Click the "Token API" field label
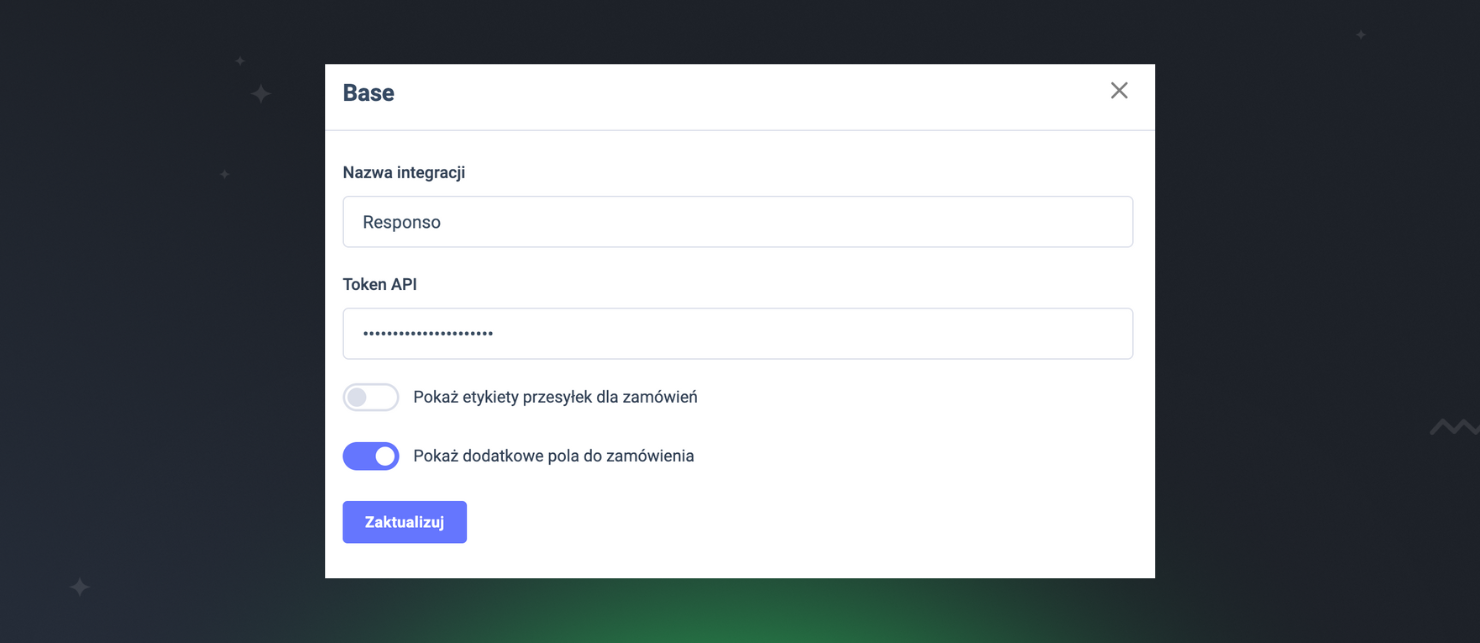Viewport: 1480px width, 643px height. 380,284
